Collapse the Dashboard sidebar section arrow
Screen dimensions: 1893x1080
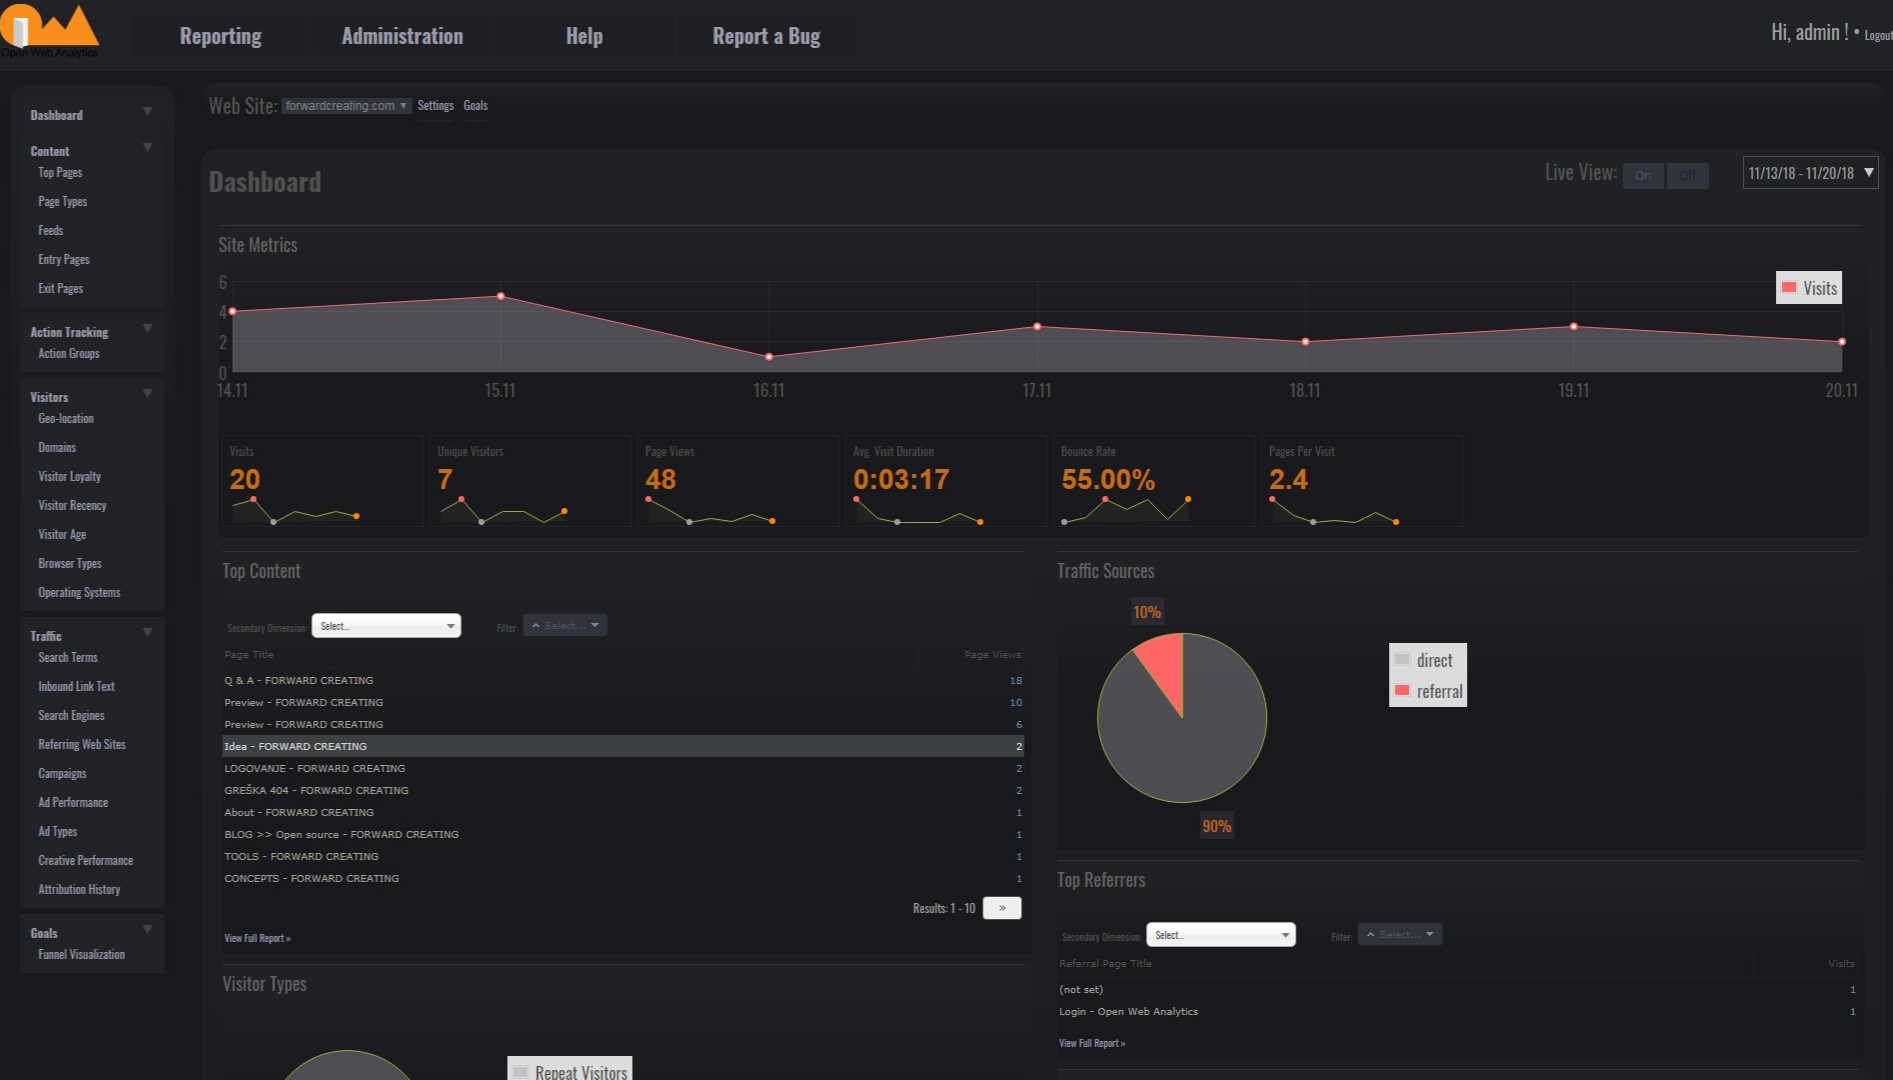pos(147,111)
